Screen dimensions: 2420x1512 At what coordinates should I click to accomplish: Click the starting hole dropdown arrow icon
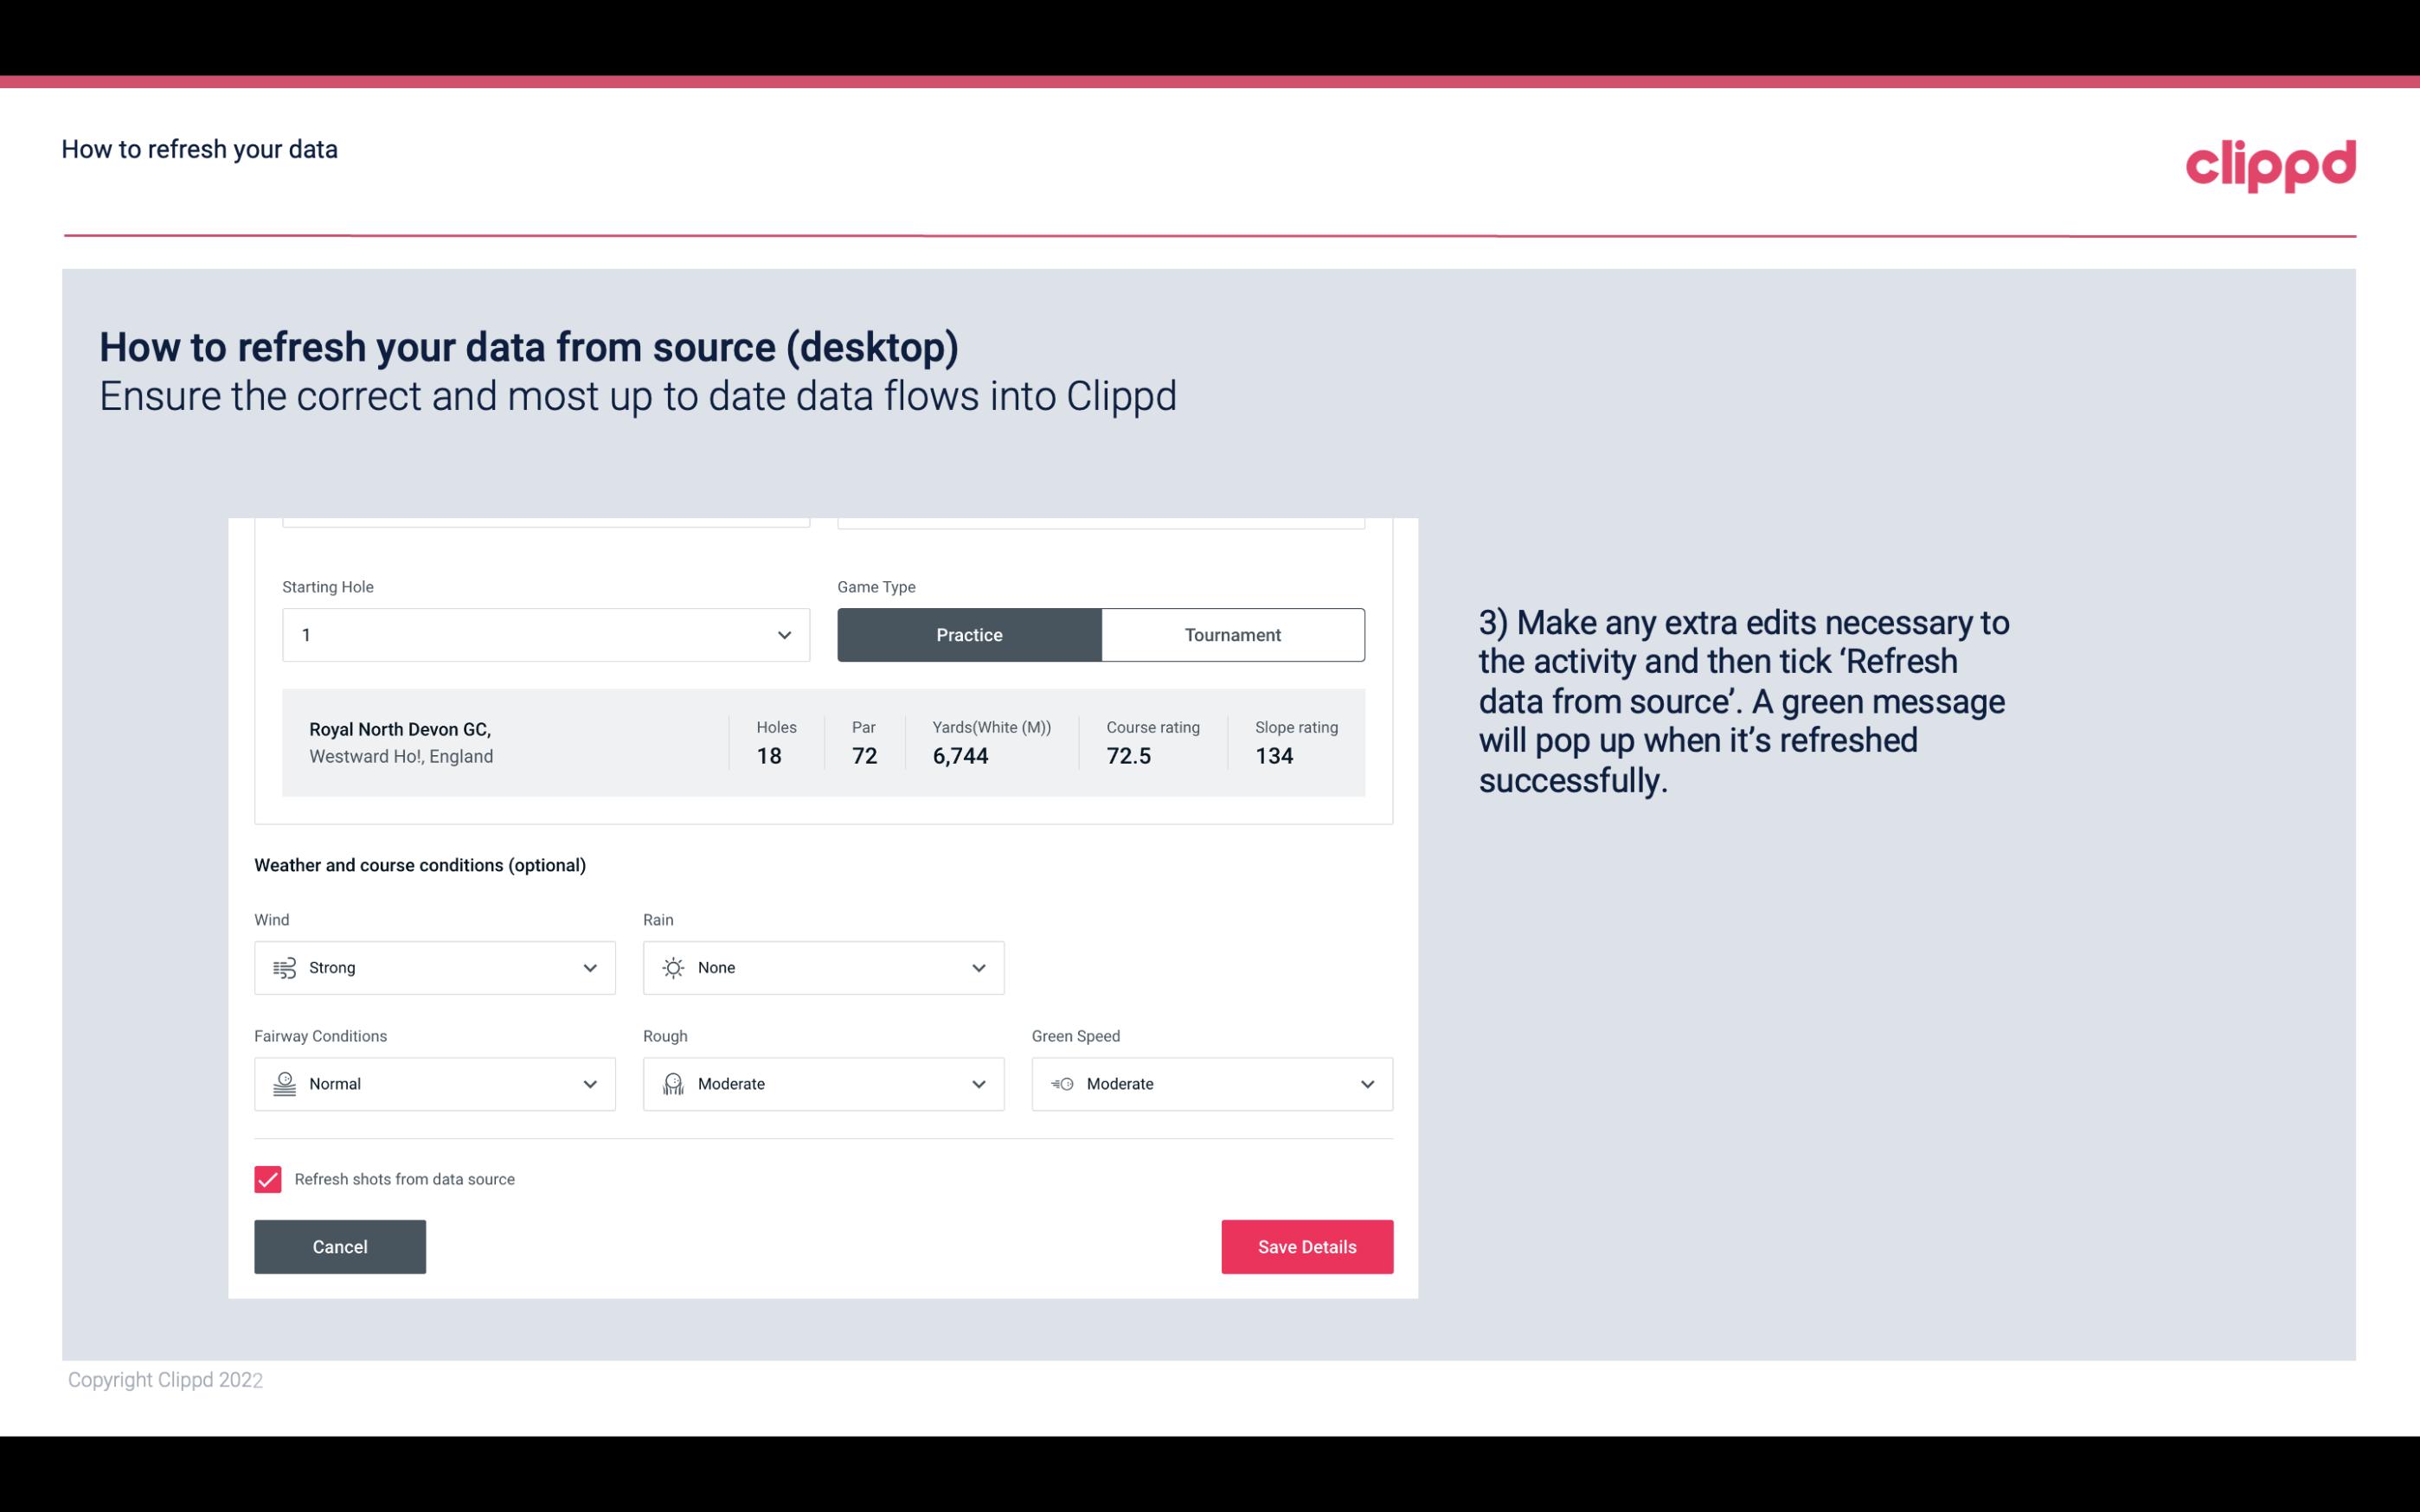coord(784,634)
